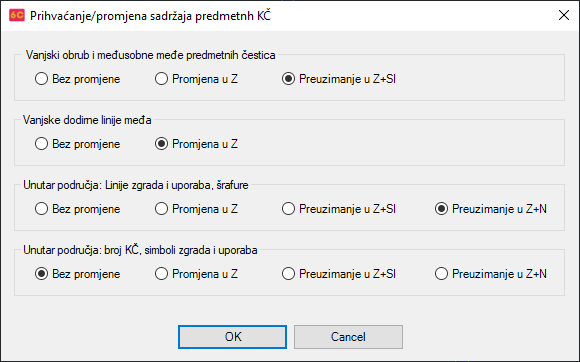580x362 pixels.
Task: Click the 6C application icon in title bar
Action: click(17, 16)
